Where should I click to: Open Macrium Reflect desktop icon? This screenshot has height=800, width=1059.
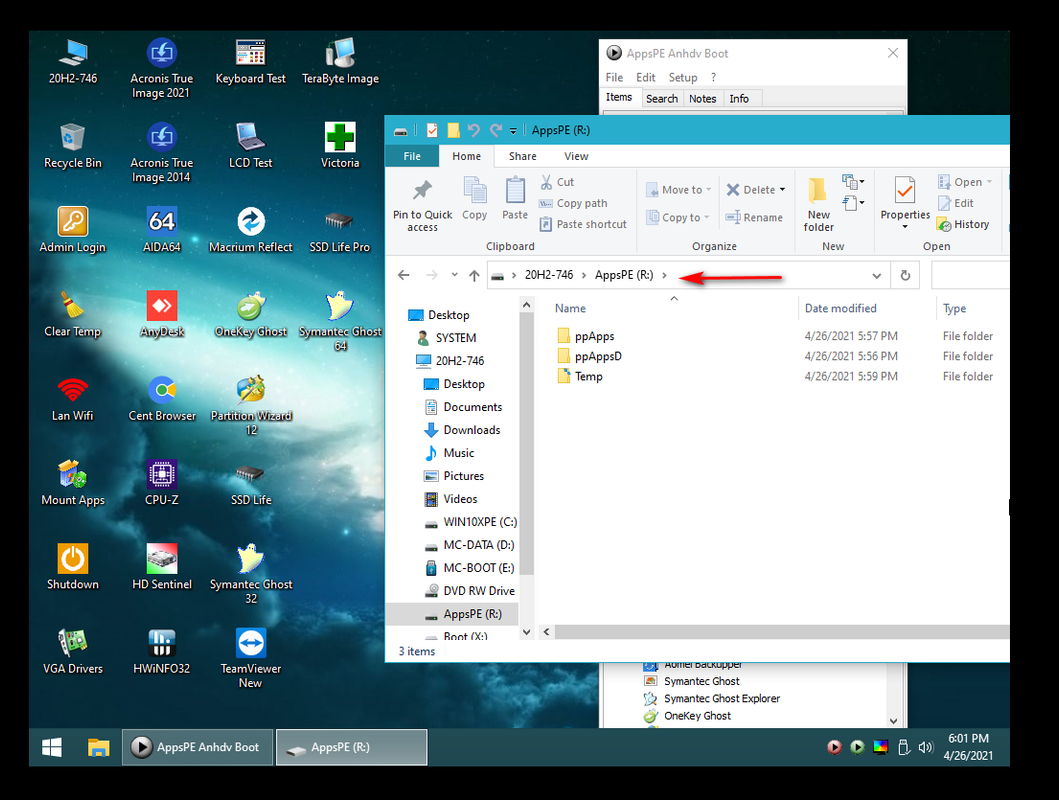pyautogui.click(x=251, y=230)
